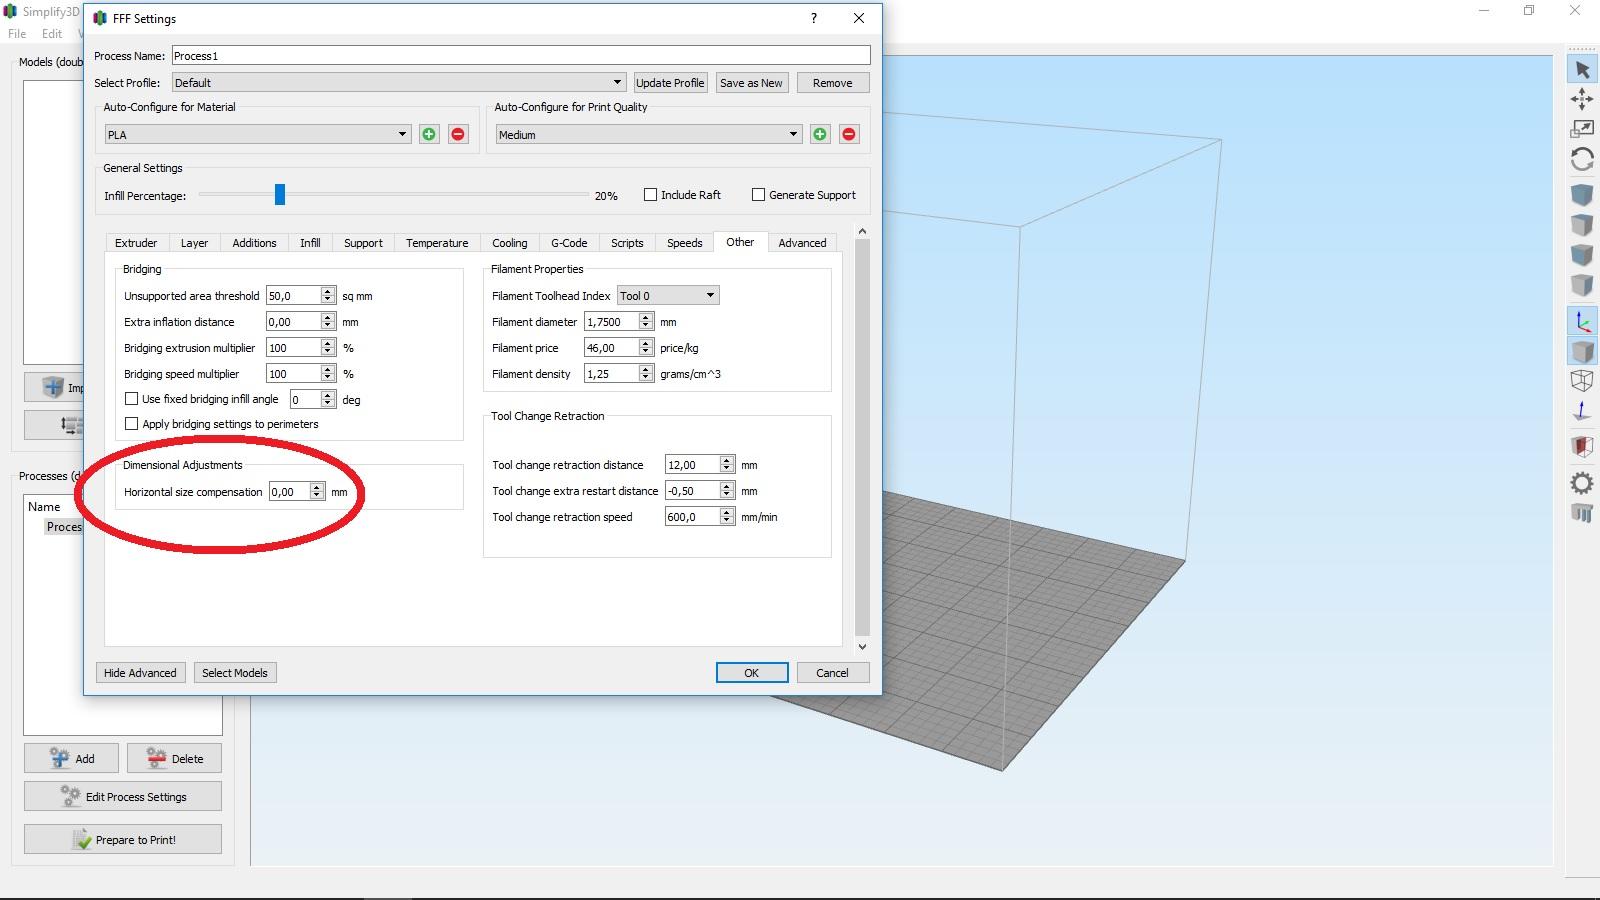Screen dimensions: 1600x900
Task: Enable the Include Raft checkbox
Action: (650, 195)
